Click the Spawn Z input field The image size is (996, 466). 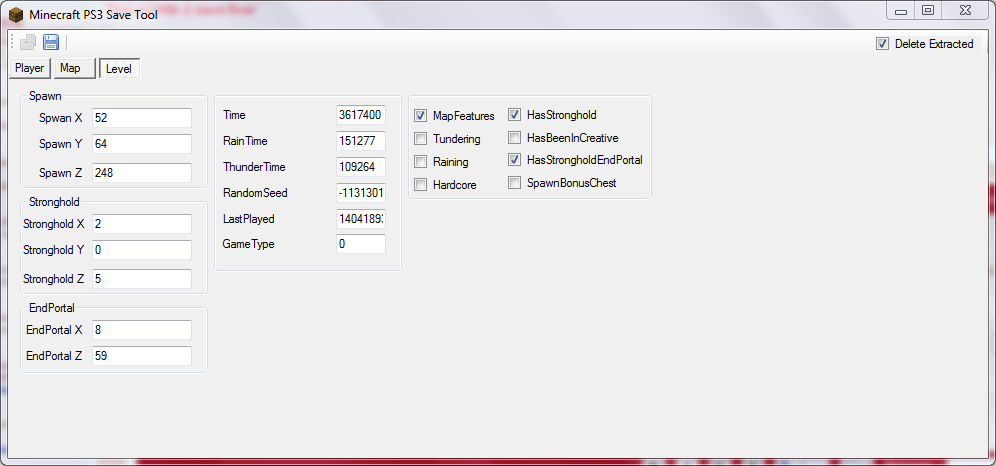pyautogui.click(x=142, y=173)
